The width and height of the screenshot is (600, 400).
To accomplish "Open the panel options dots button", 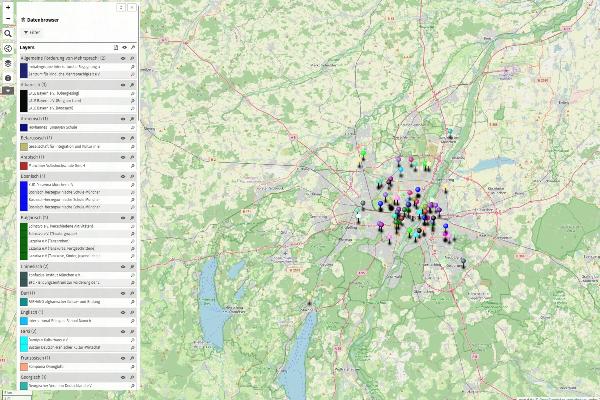I will click(x=121, y=7).
